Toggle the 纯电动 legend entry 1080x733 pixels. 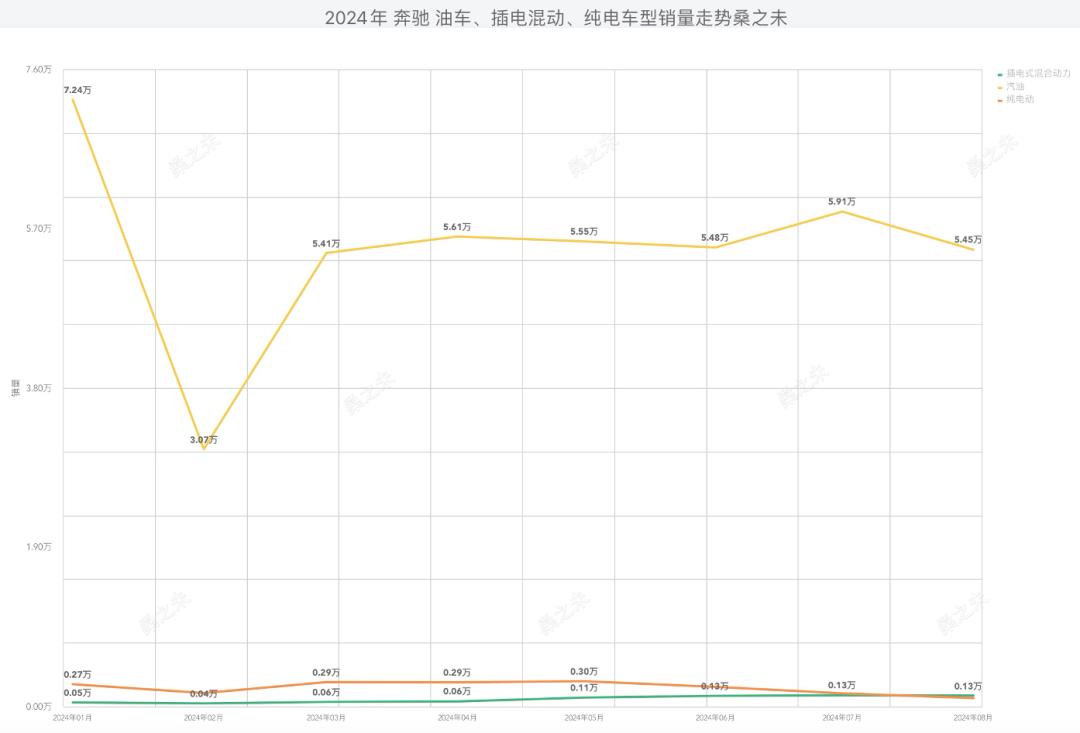click(x=1020, y=99)
